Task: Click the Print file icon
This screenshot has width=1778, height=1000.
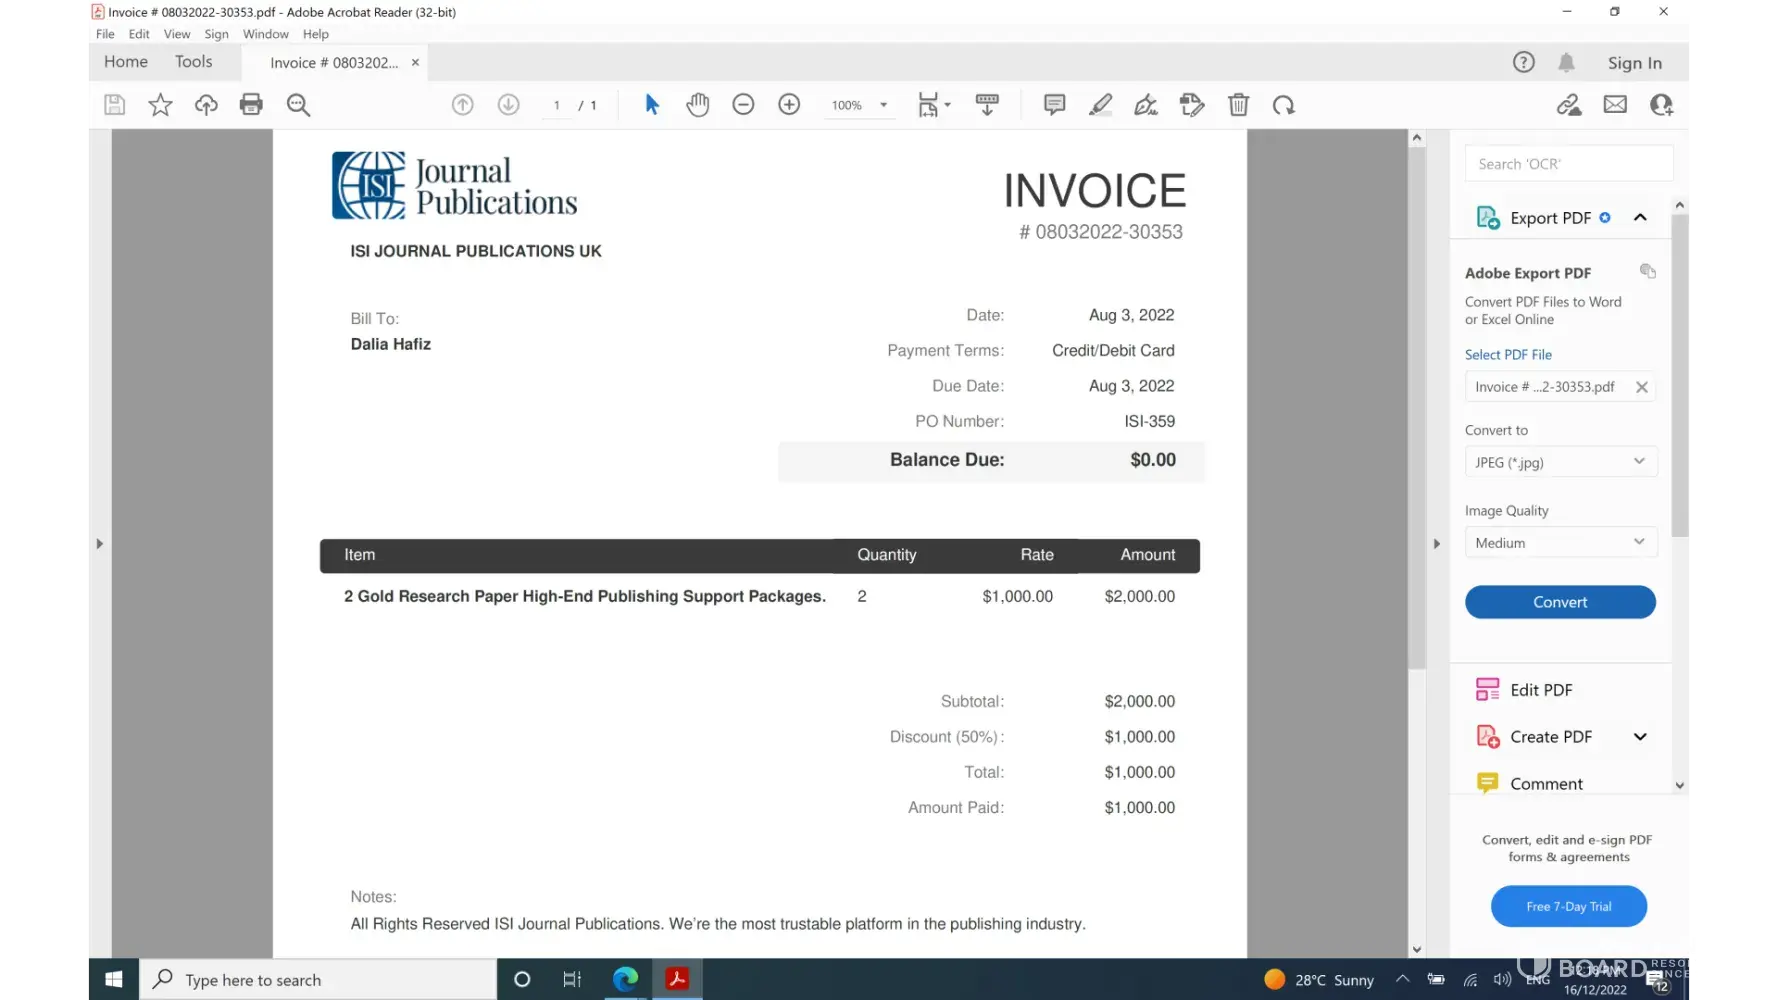Action: click(251, 105)
